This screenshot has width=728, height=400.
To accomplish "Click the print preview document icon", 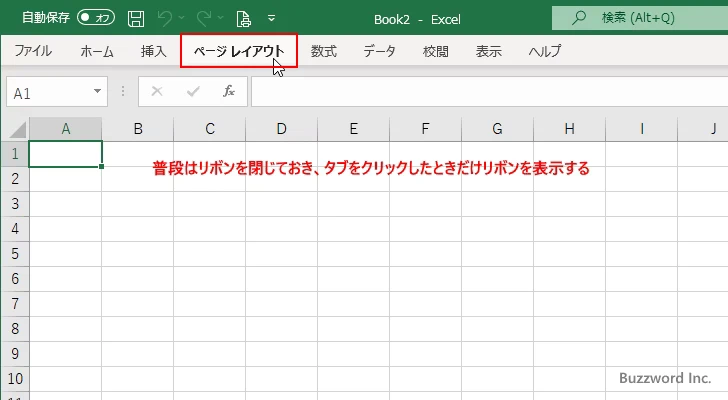I will pyautogui.click(x=244, y=19).
